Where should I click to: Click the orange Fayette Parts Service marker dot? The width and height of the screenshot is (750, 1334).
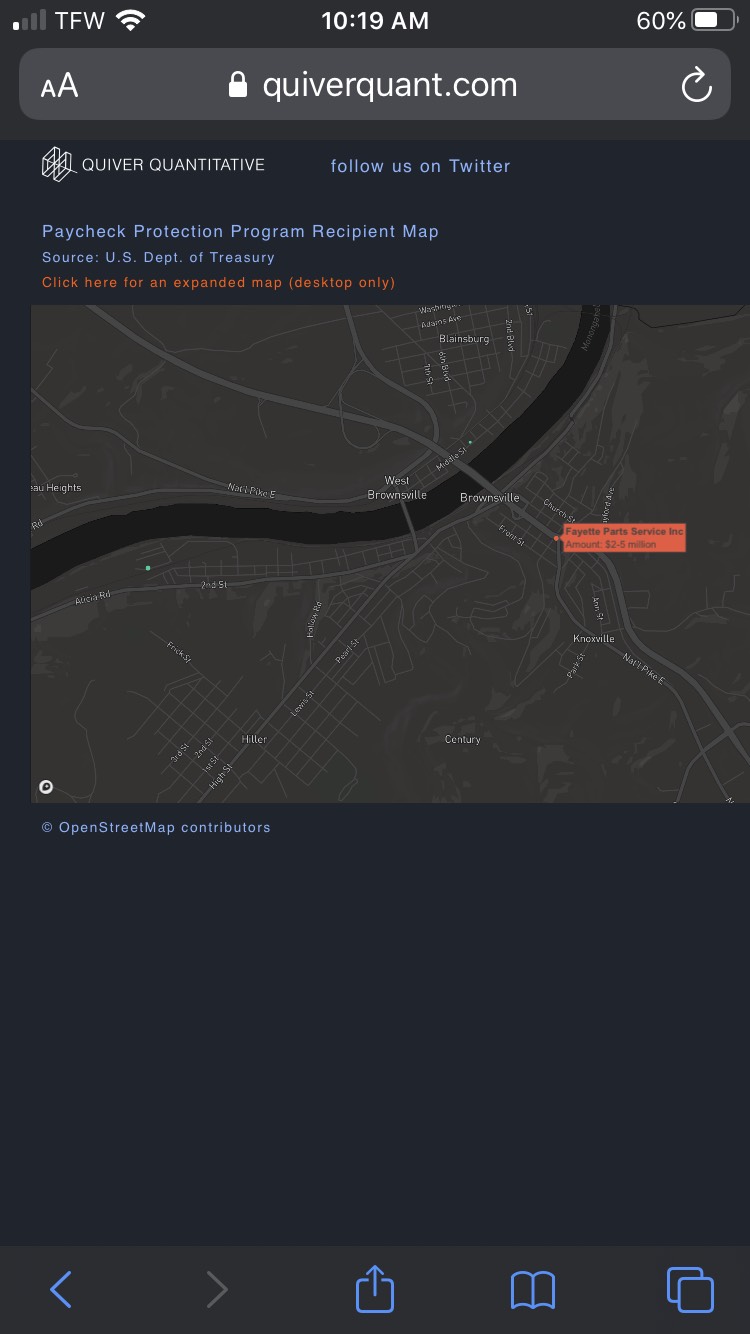coord(557,538)
